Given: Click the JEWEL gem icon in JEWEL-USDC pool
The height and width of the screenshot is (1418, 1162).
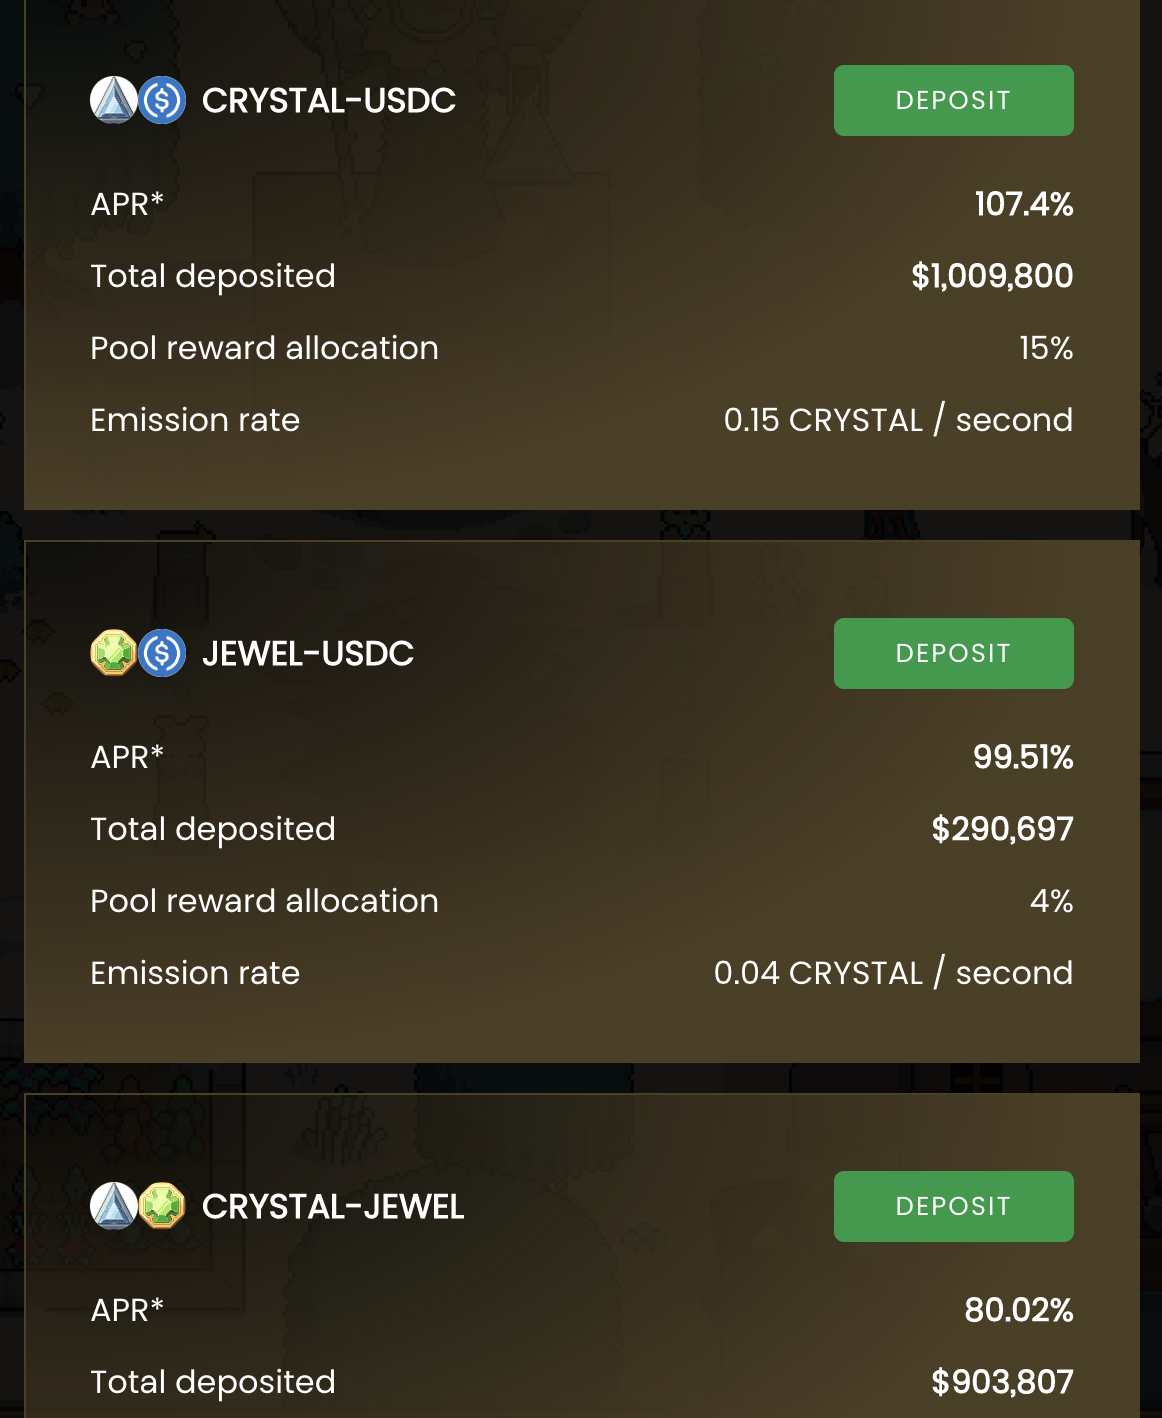Looking at the screenshot, I should 114,653.
